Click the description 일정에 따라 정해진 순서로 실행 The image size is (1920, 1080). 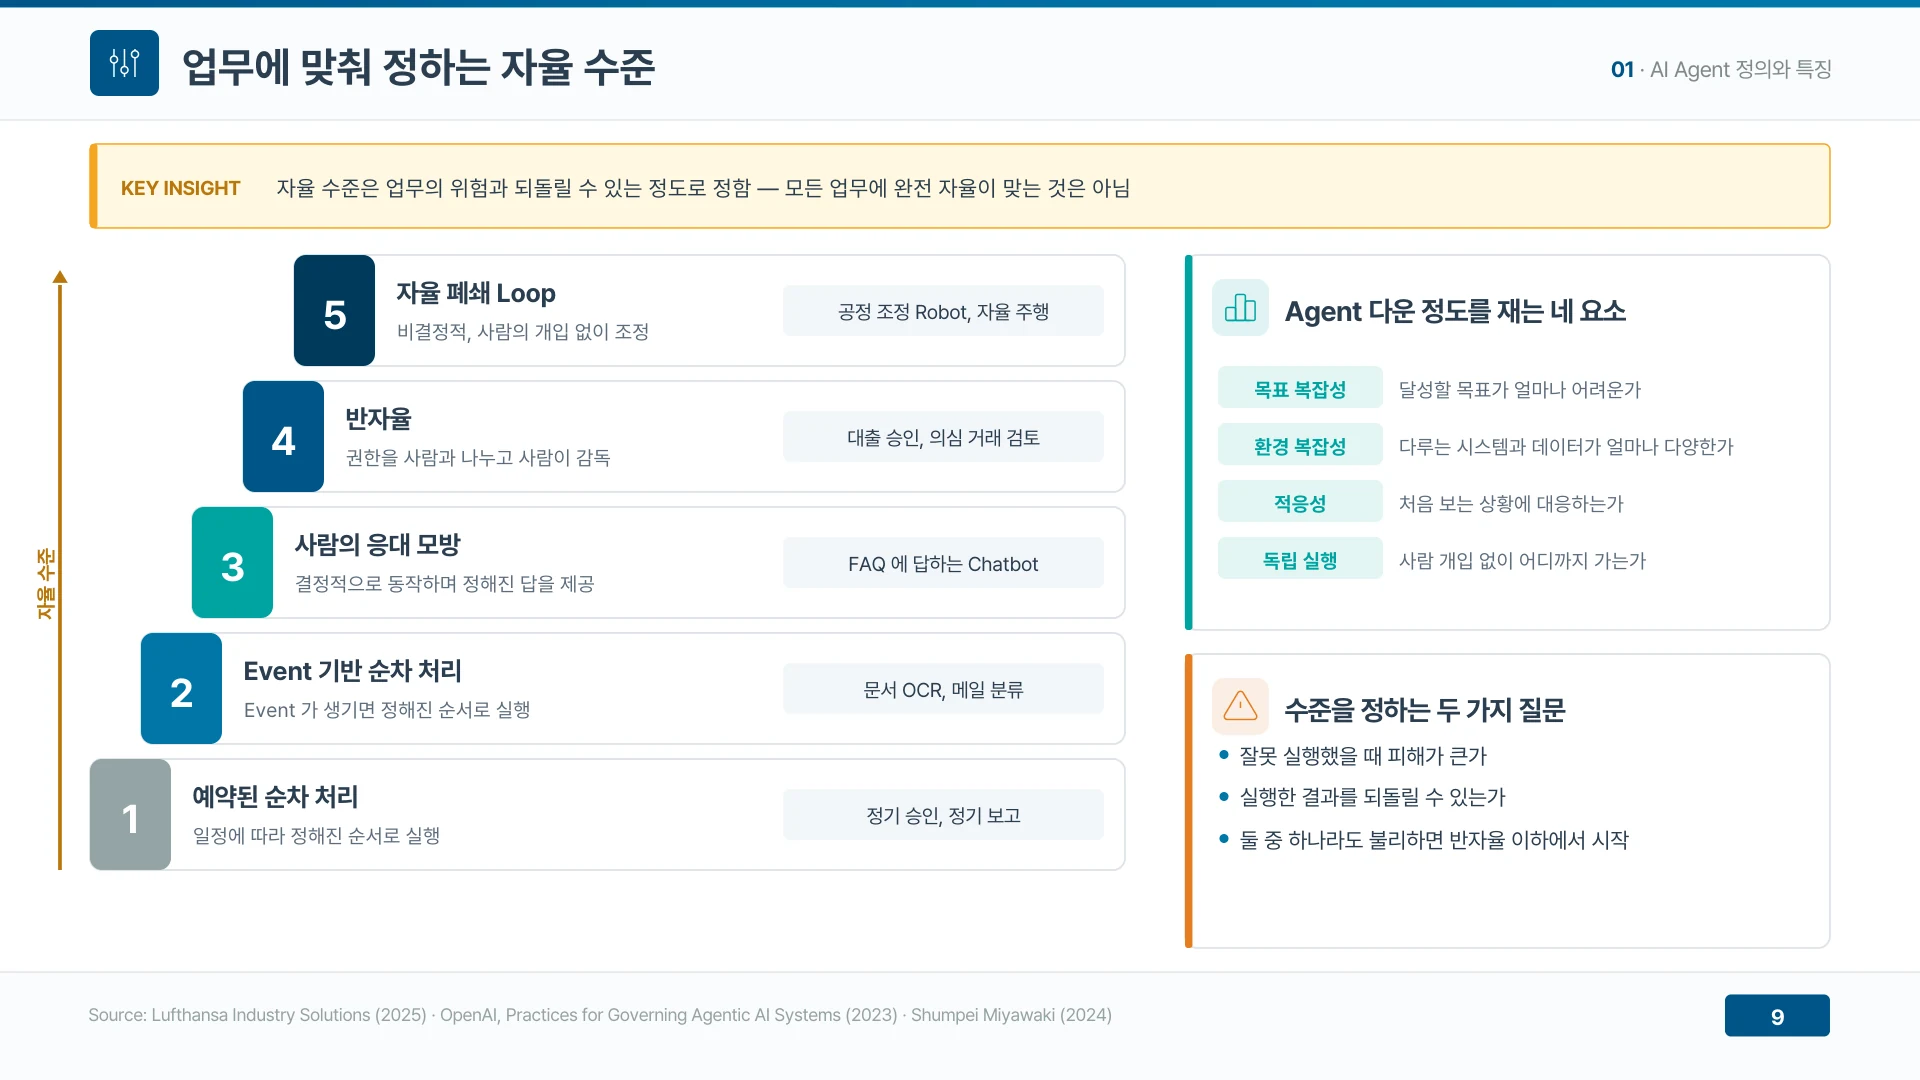click(316, 835)
